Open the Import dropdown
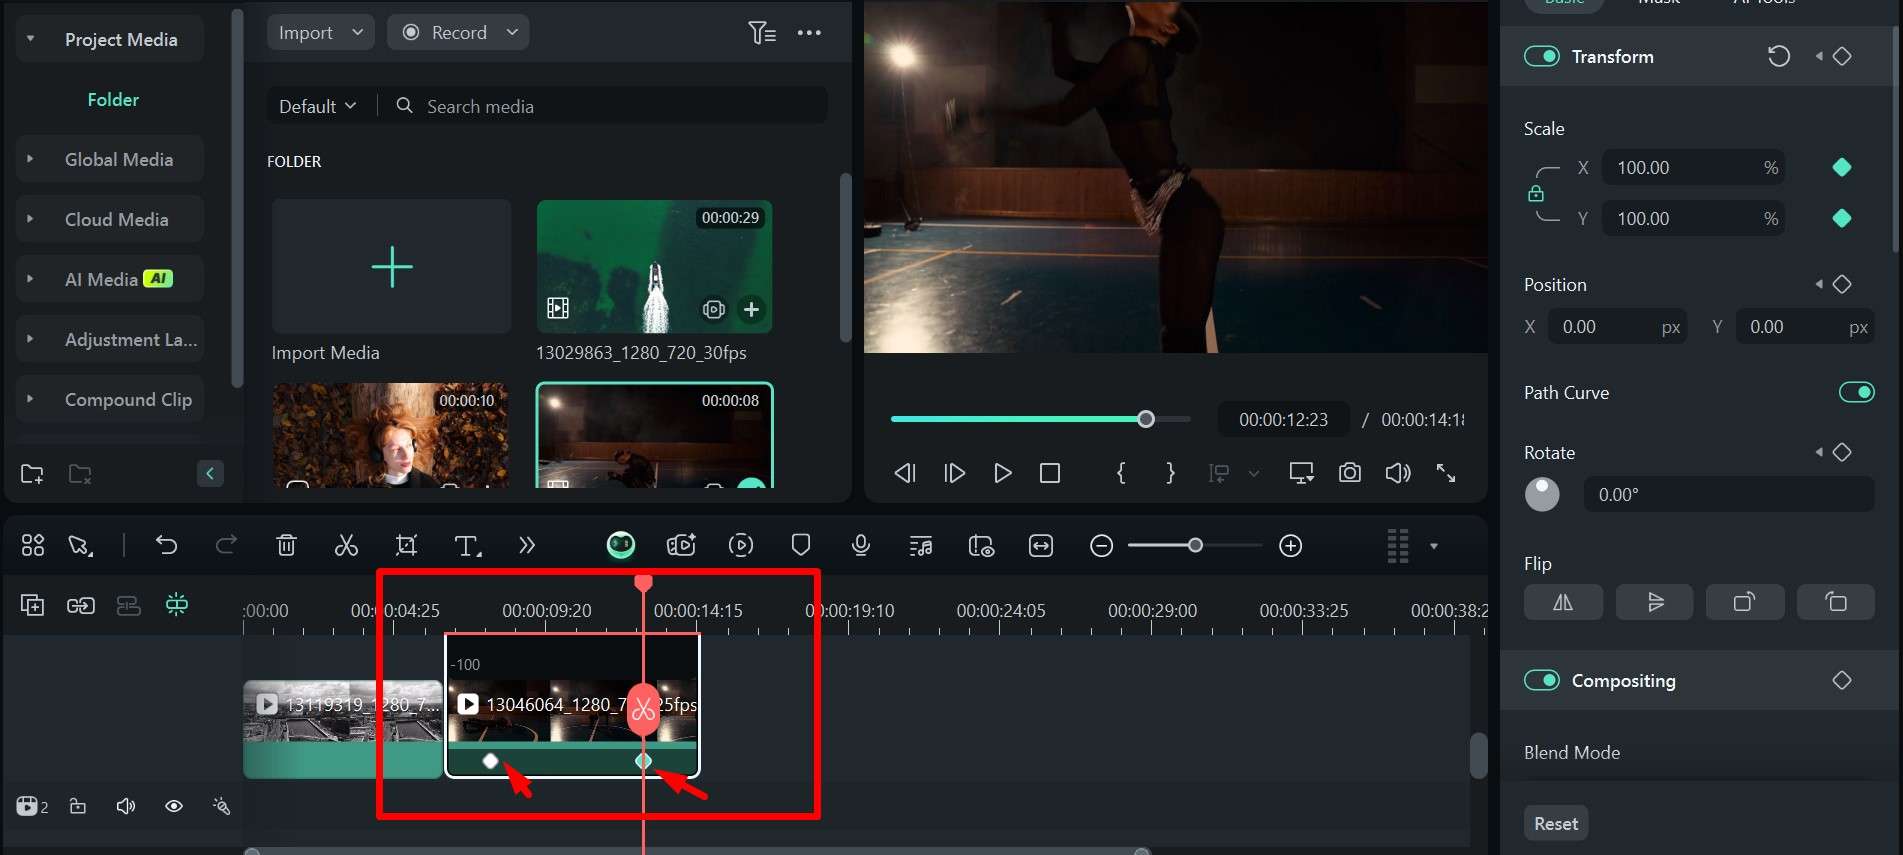The image size is (1903, 855). [x=321, y=32]
